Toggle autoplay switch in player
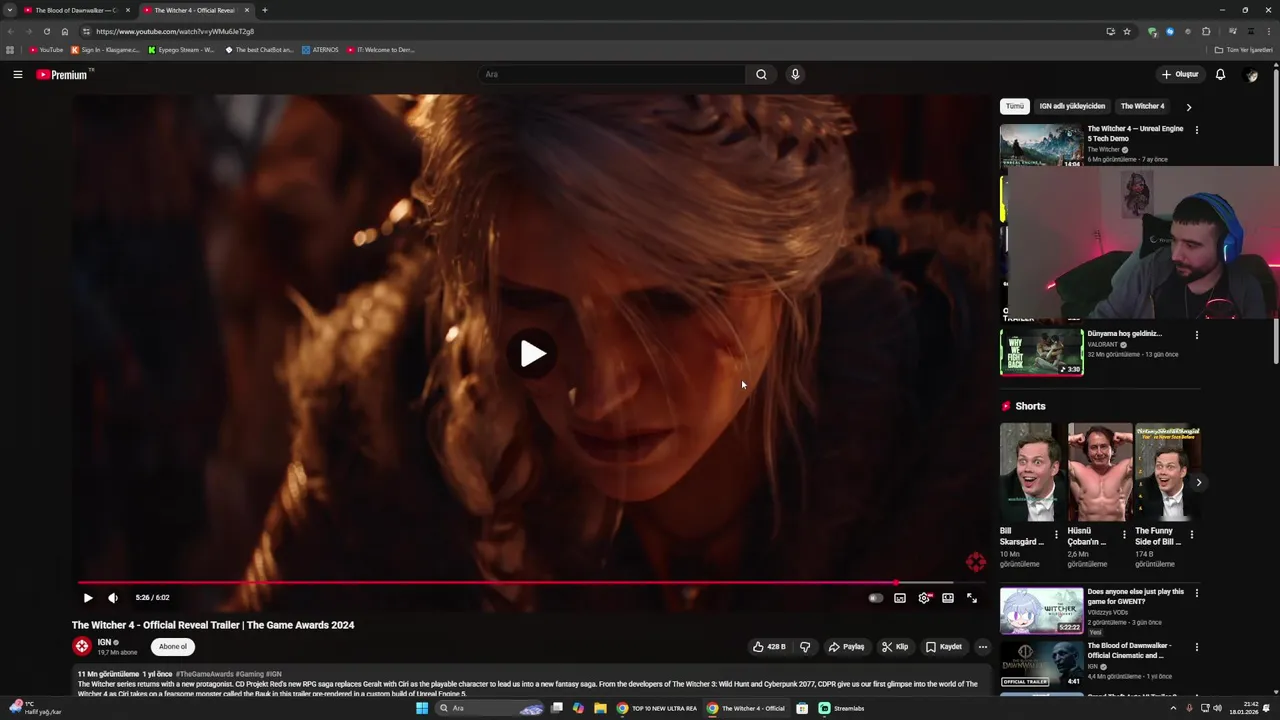The width and height of the screenshot is (1280, 720). [876, 598]
